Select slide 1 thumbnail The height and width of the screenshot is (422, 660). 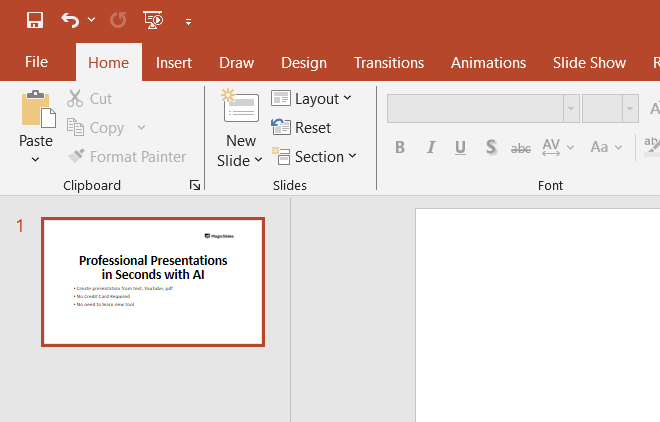[x=153, y=282]
